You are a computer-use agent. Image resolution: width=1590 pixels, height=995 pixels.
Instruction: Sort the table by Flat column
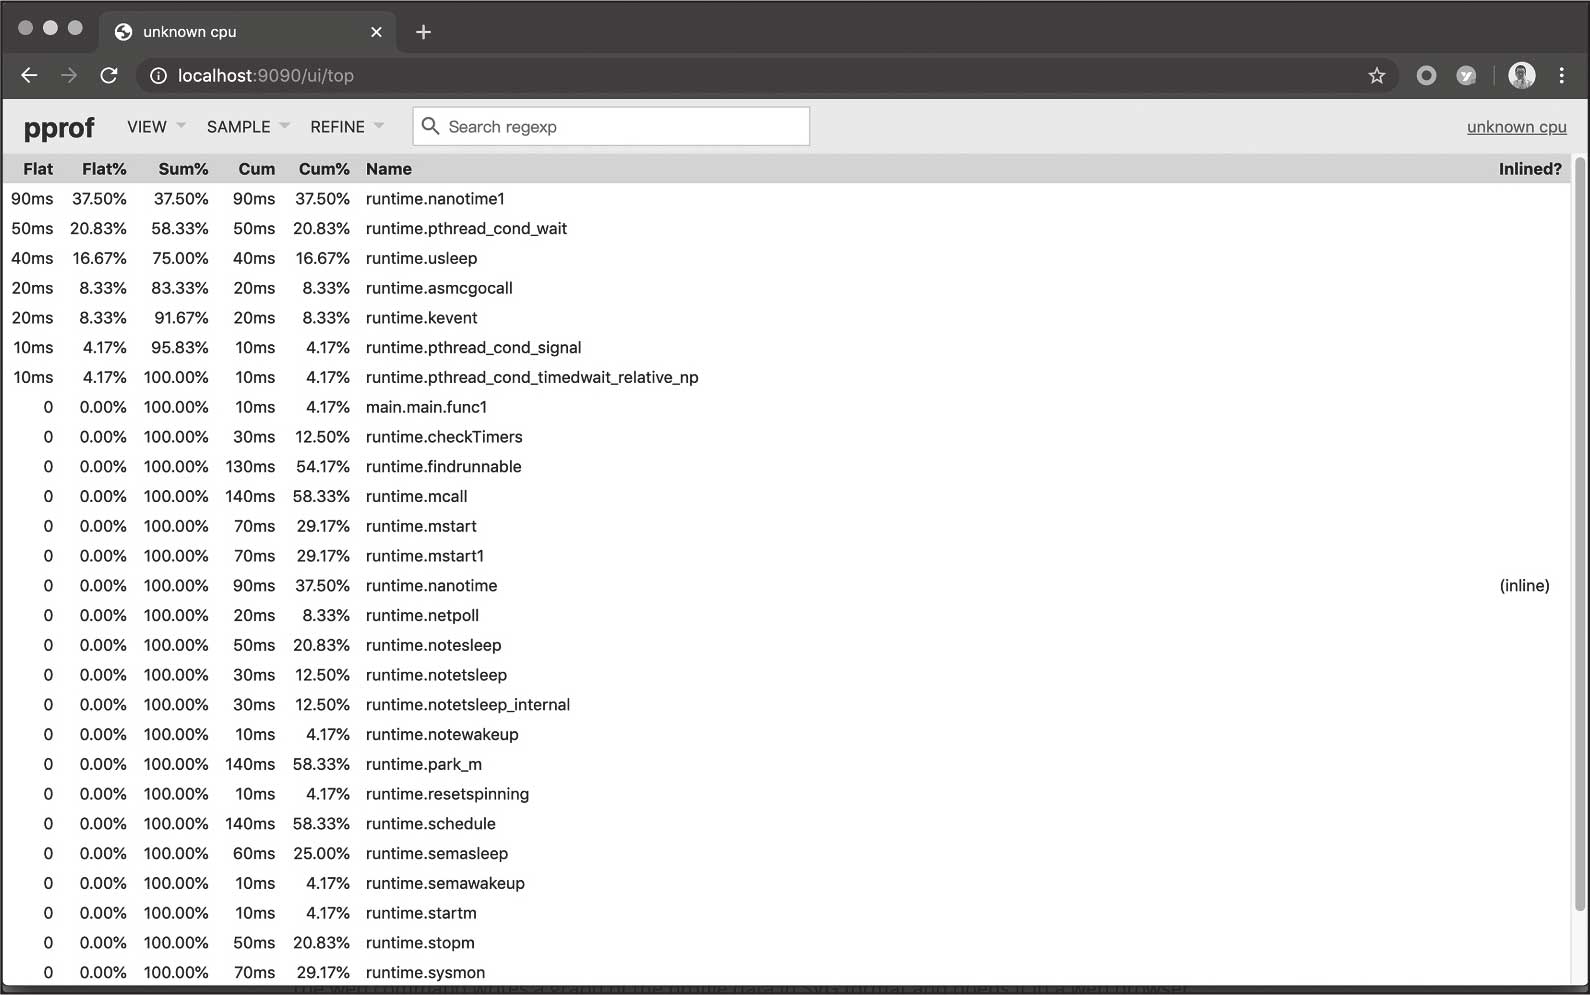click(x=38, y=169)
